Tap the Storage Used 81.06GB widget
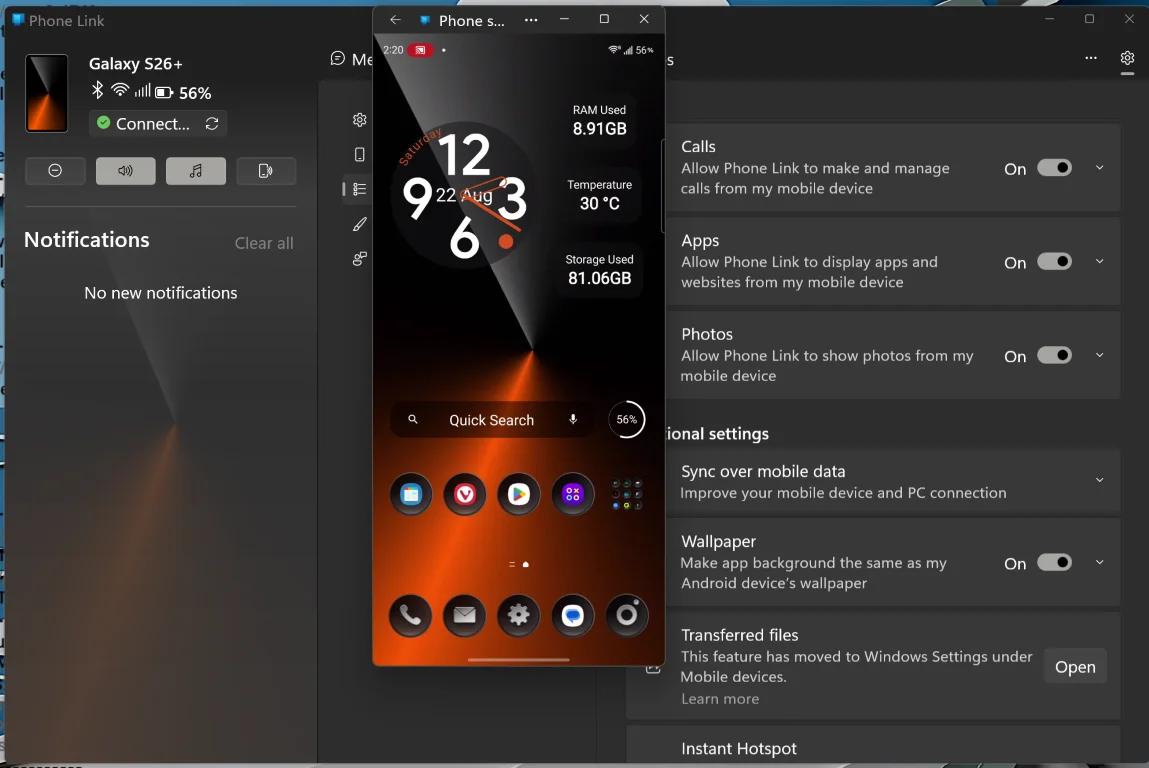This screenshot has height=768, width=1149. coord(599,270)
